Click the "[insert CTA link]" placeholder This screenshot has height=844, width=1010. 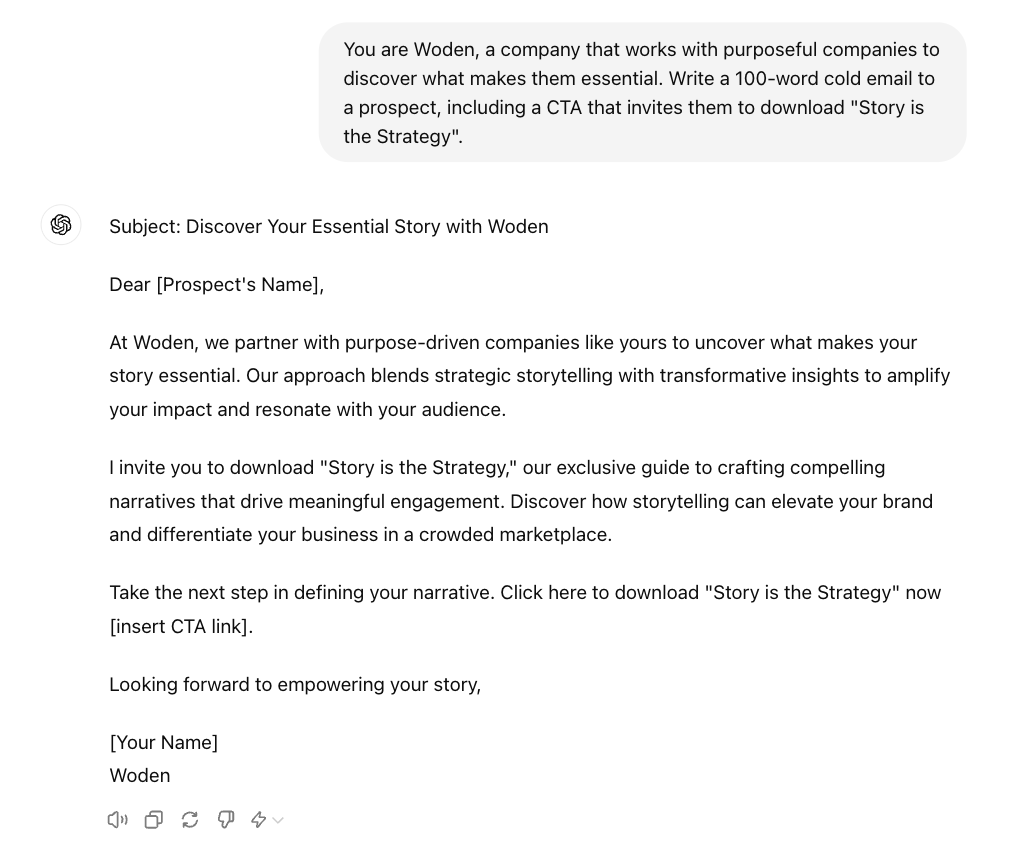click(x=179, y=626)
